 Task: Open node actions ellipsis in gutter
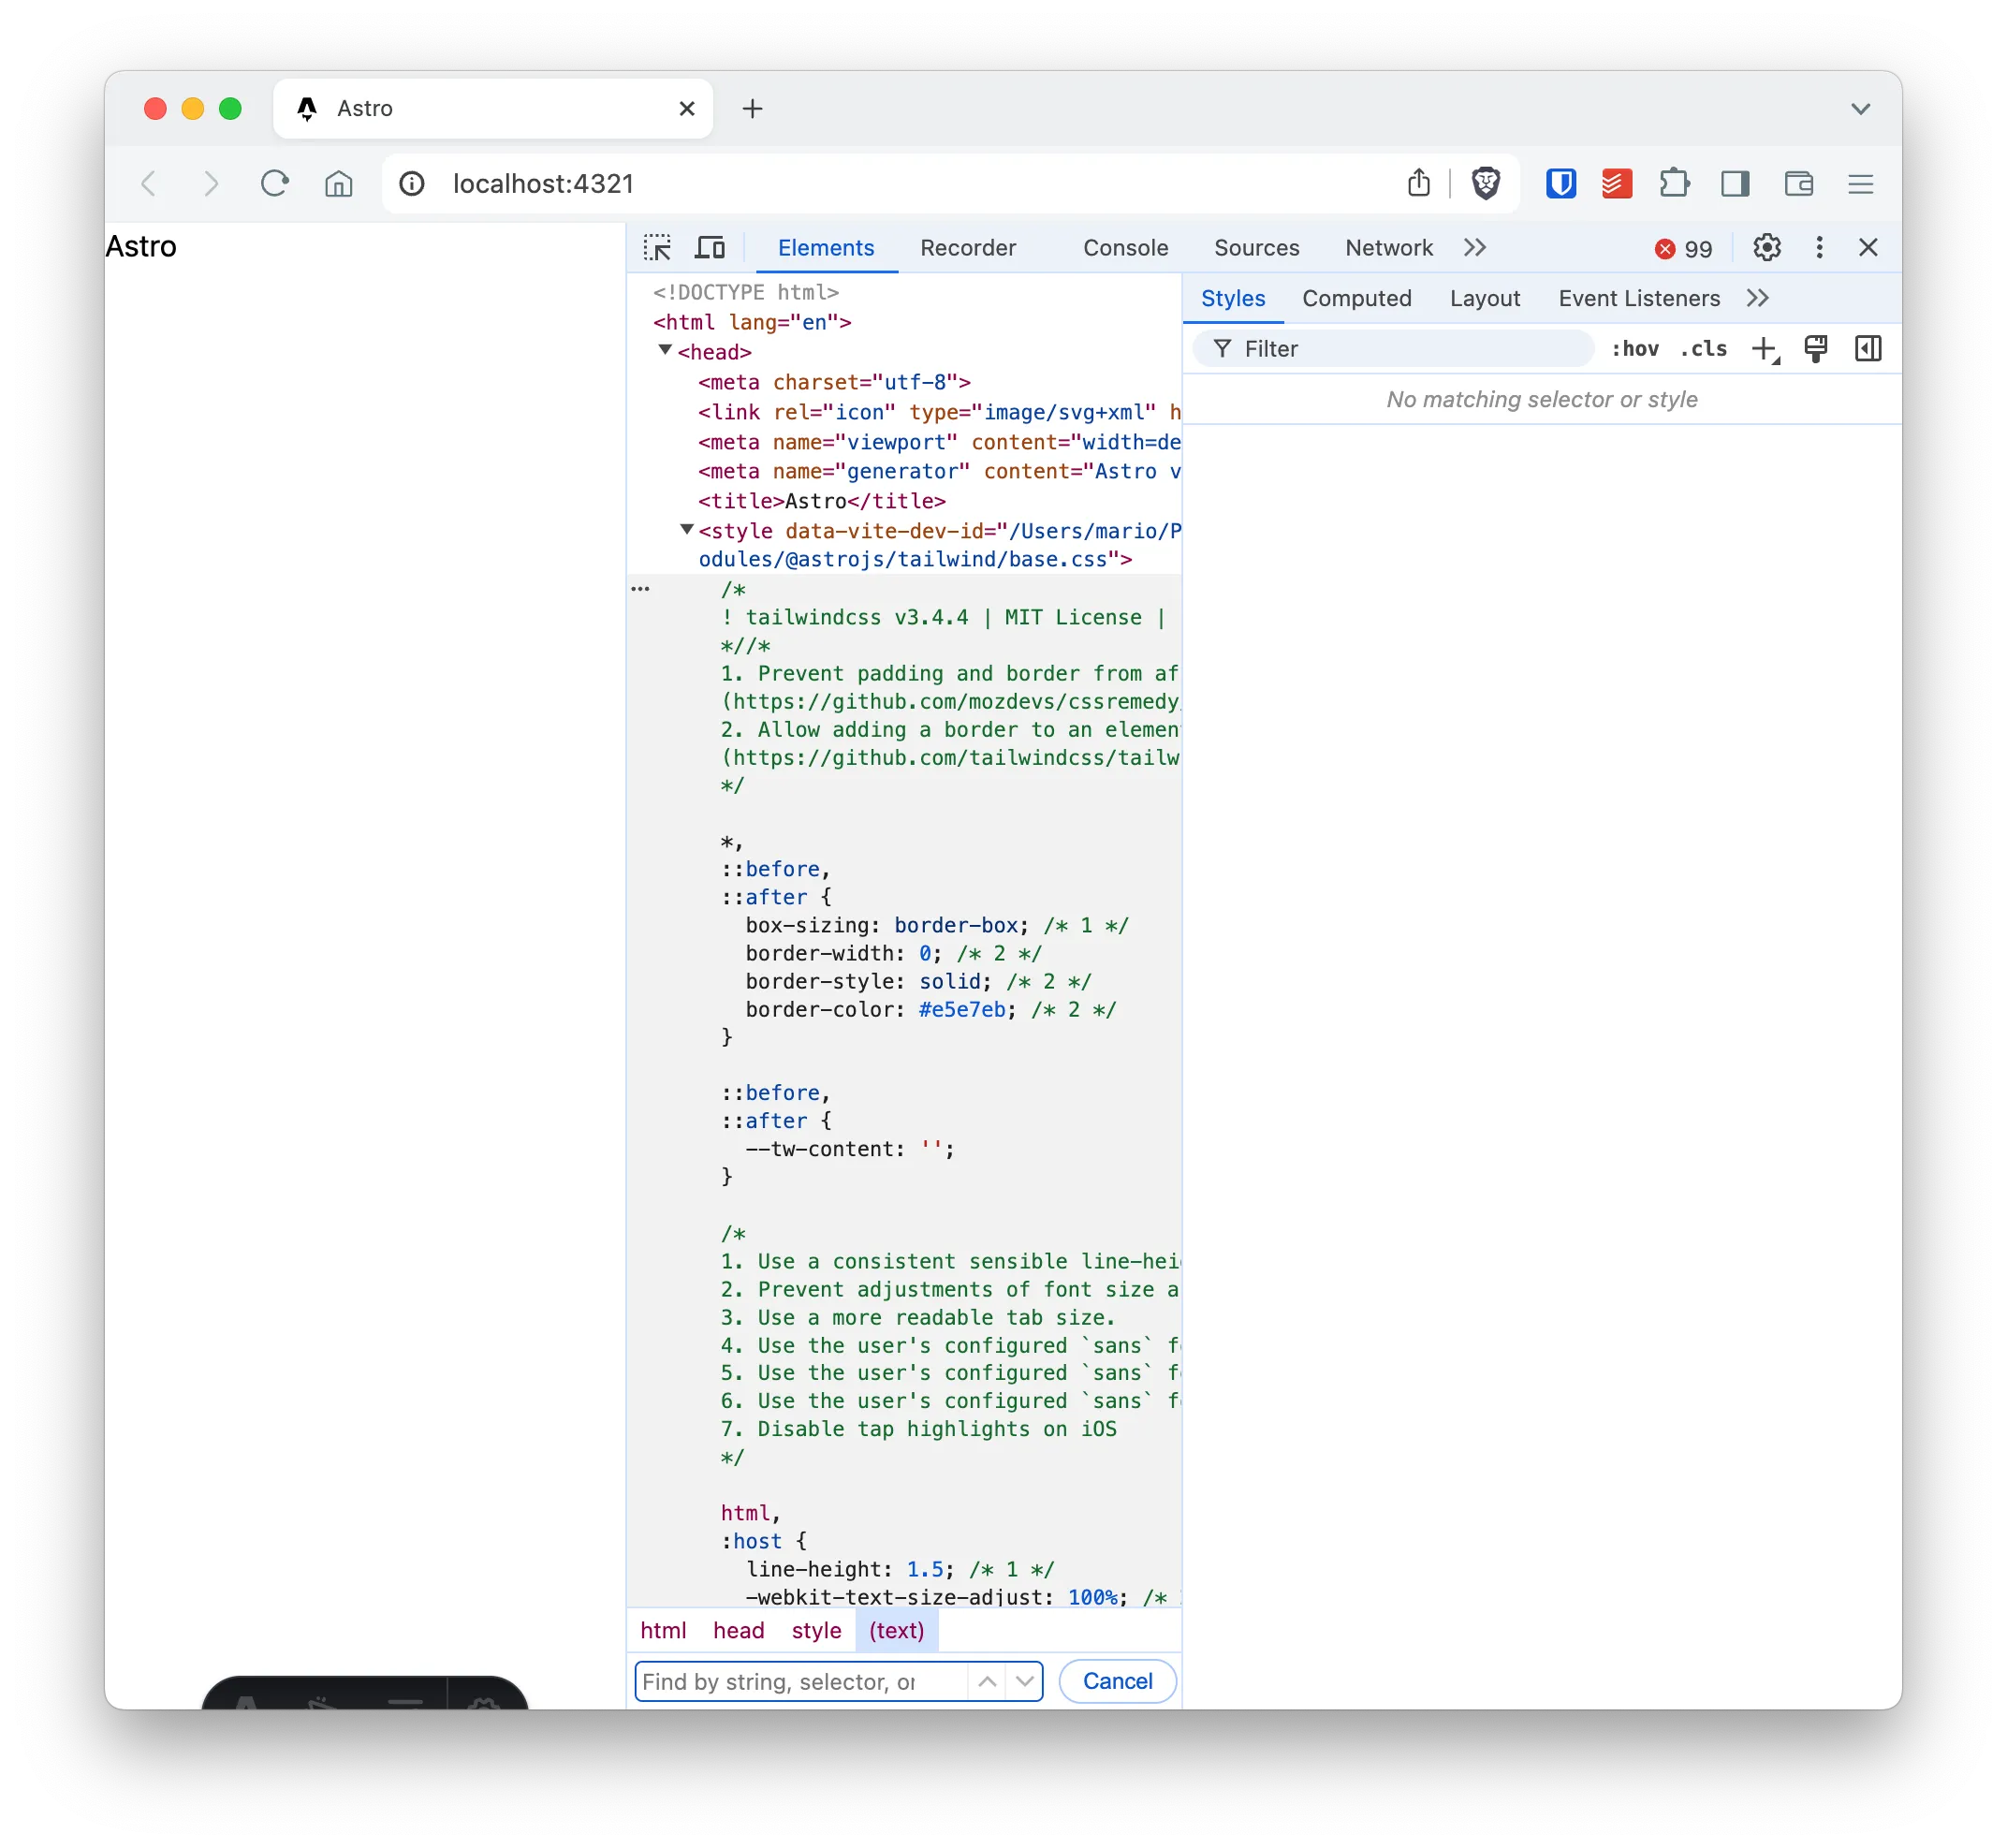[640, 589]
